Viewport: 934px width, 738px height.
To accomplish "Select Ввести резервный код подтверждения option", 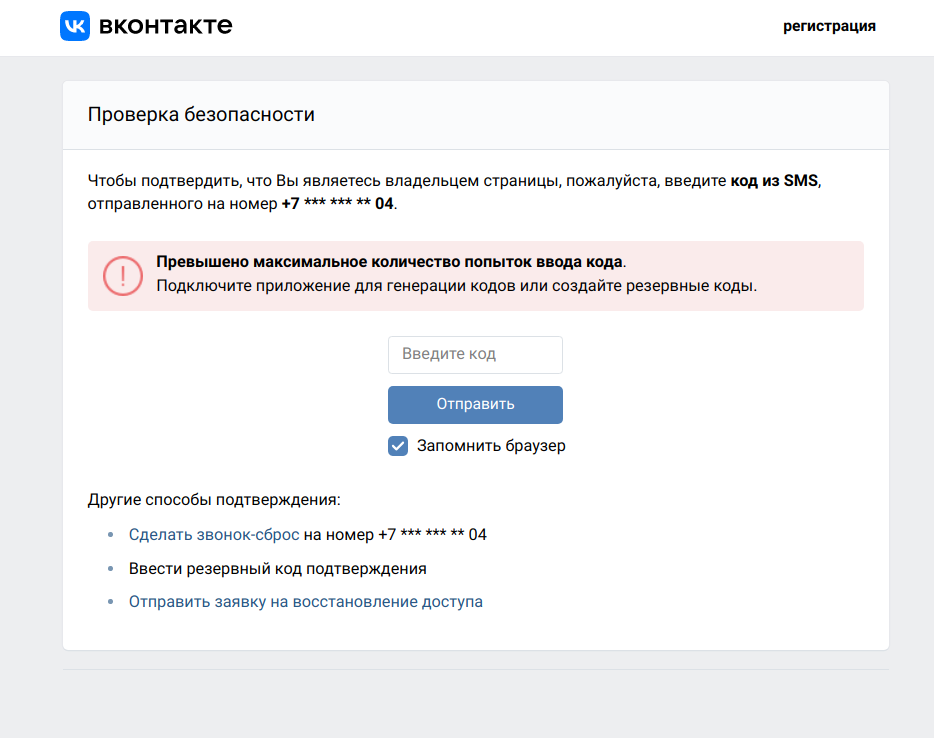I will tap(278, 569).
